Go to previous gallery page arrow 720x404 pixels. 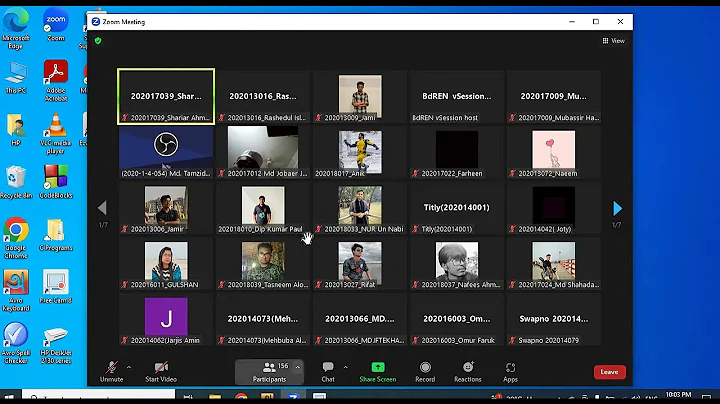pyautogui.click(x=102, y=208)
